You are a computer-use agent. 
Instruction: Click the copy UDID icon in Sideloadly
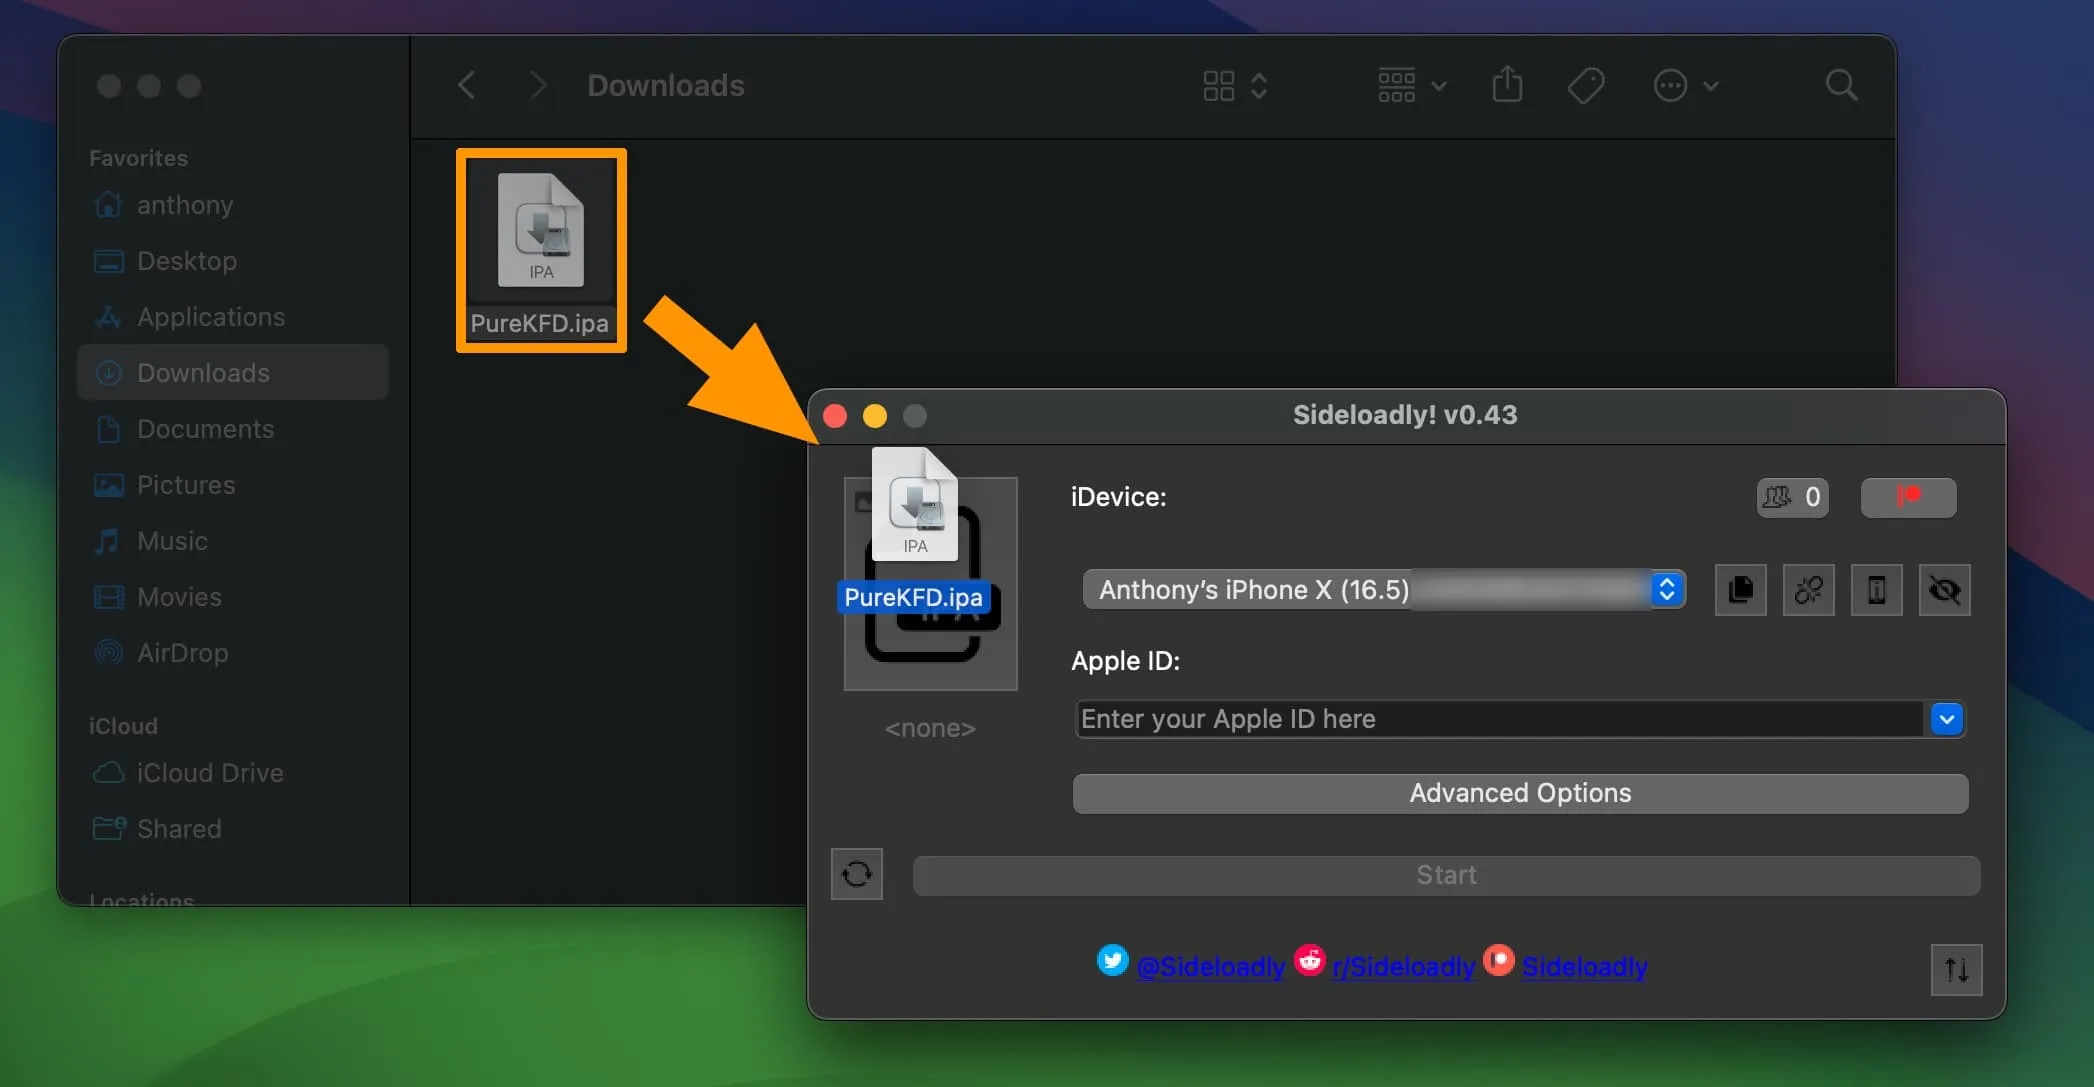pos(1741,590)
